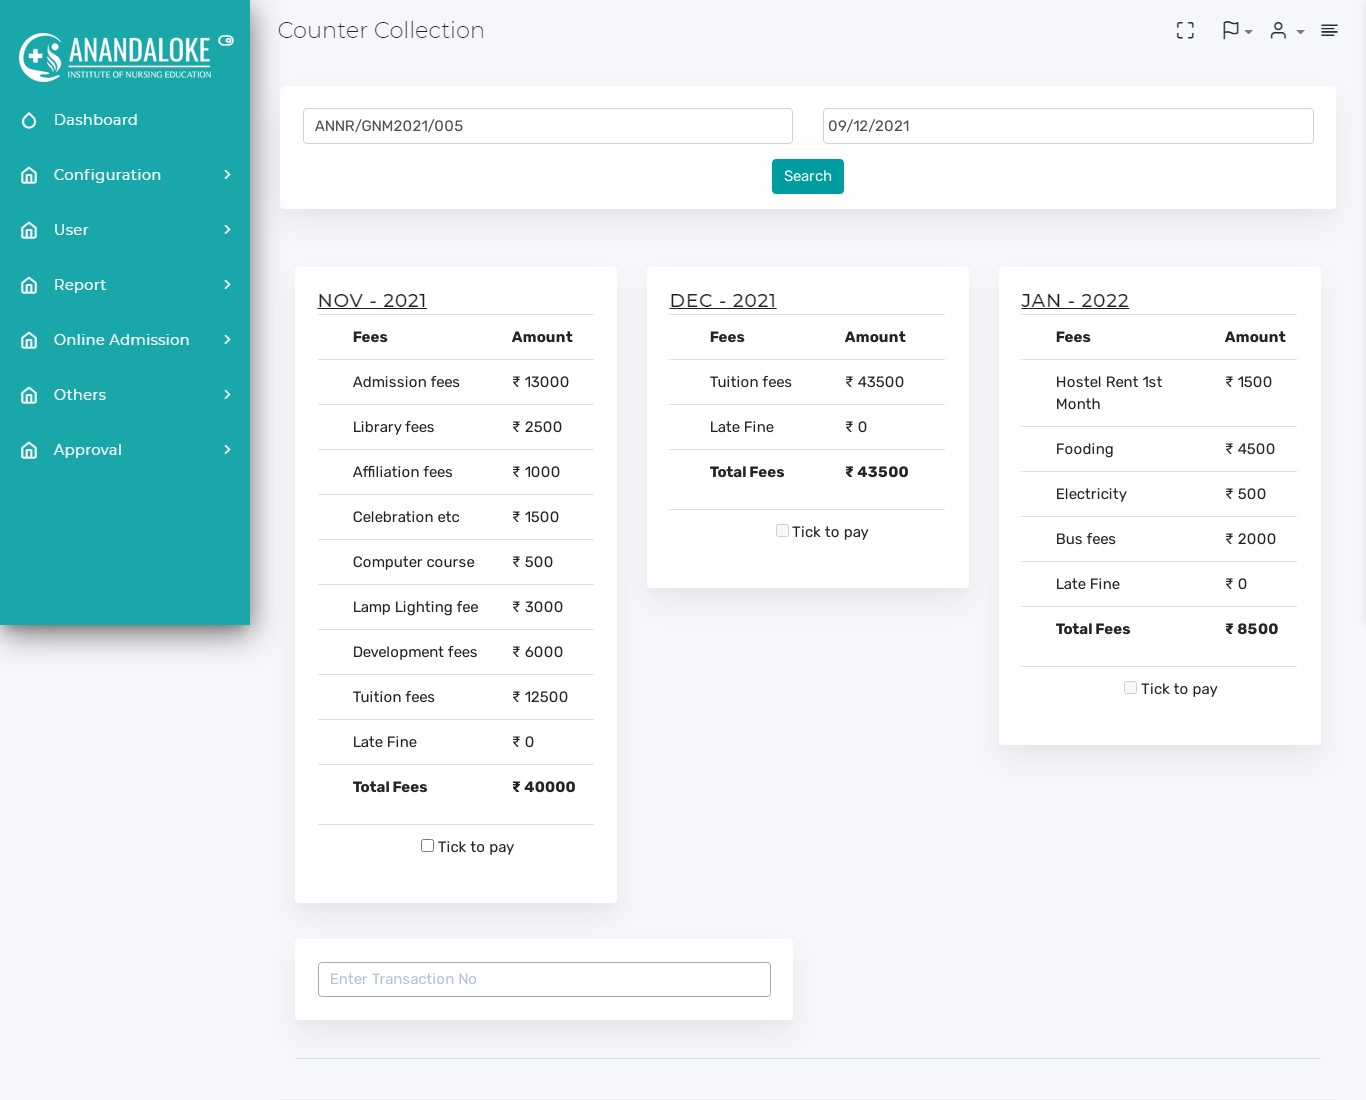Click the right-side menu lines icon
Viewport: 1366px width, 1100px height.
click(x=1329, y=31)
